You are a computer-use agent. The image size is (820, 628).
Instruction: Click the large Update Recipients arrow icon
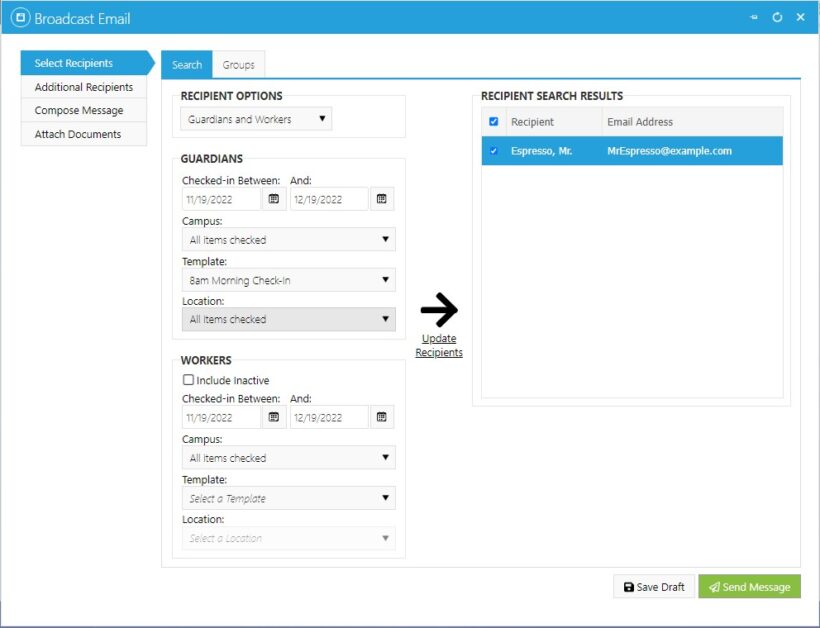point(439,311)
